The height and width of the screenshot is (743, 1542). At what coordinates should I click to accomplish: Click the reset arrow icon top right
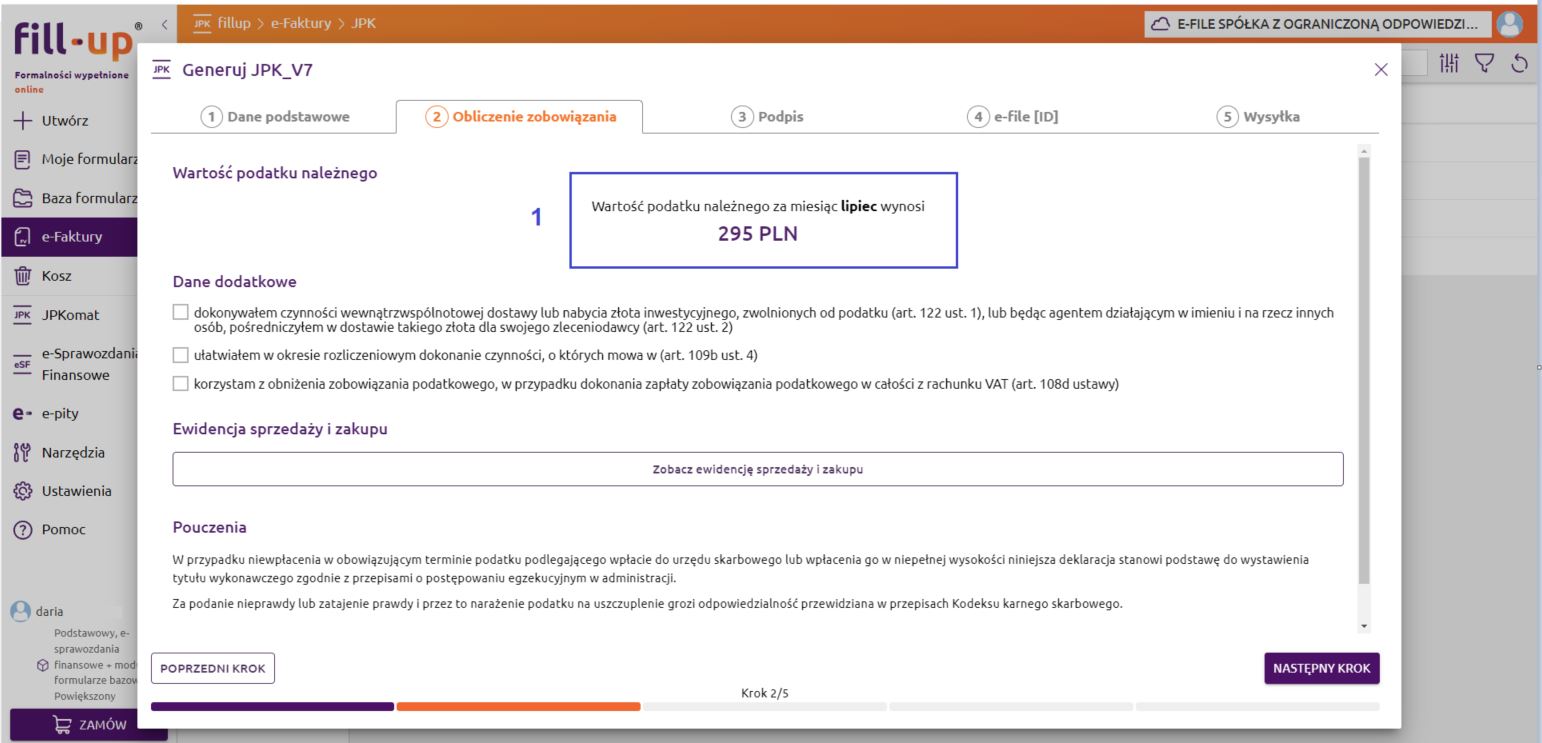[x=1520, y=64]
